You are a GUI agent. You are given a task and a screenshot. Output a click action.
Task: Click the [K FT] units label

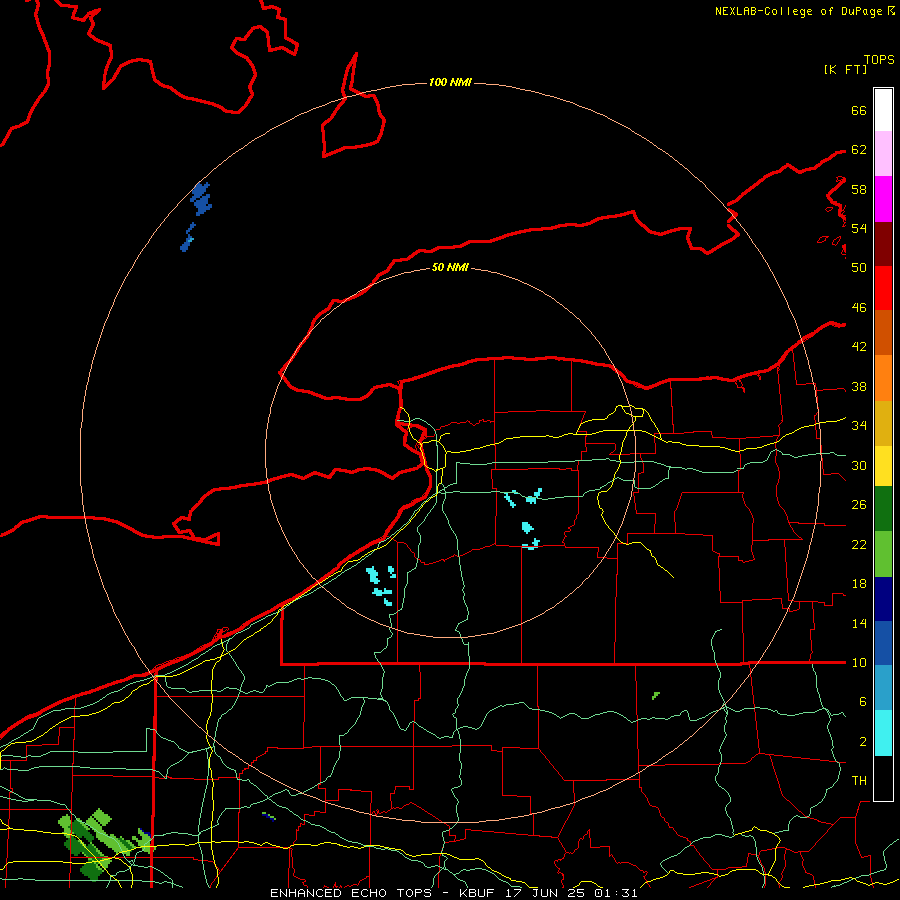pos(845,69)
